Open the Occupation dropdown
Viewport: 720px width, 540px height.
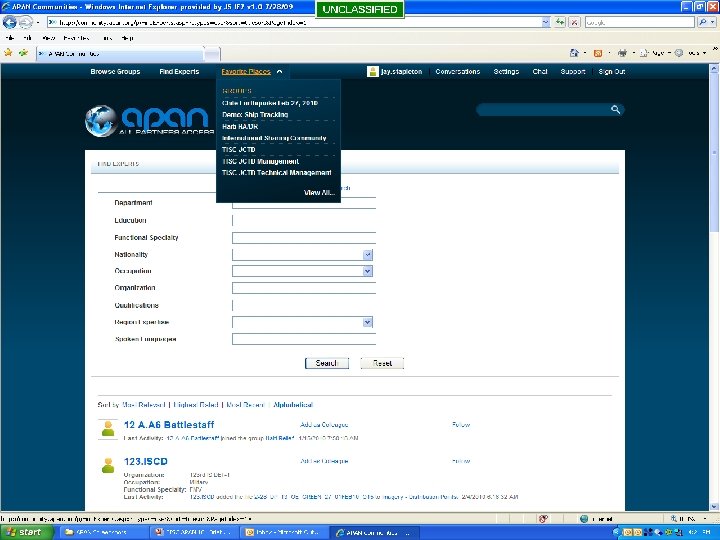[367, 271]
